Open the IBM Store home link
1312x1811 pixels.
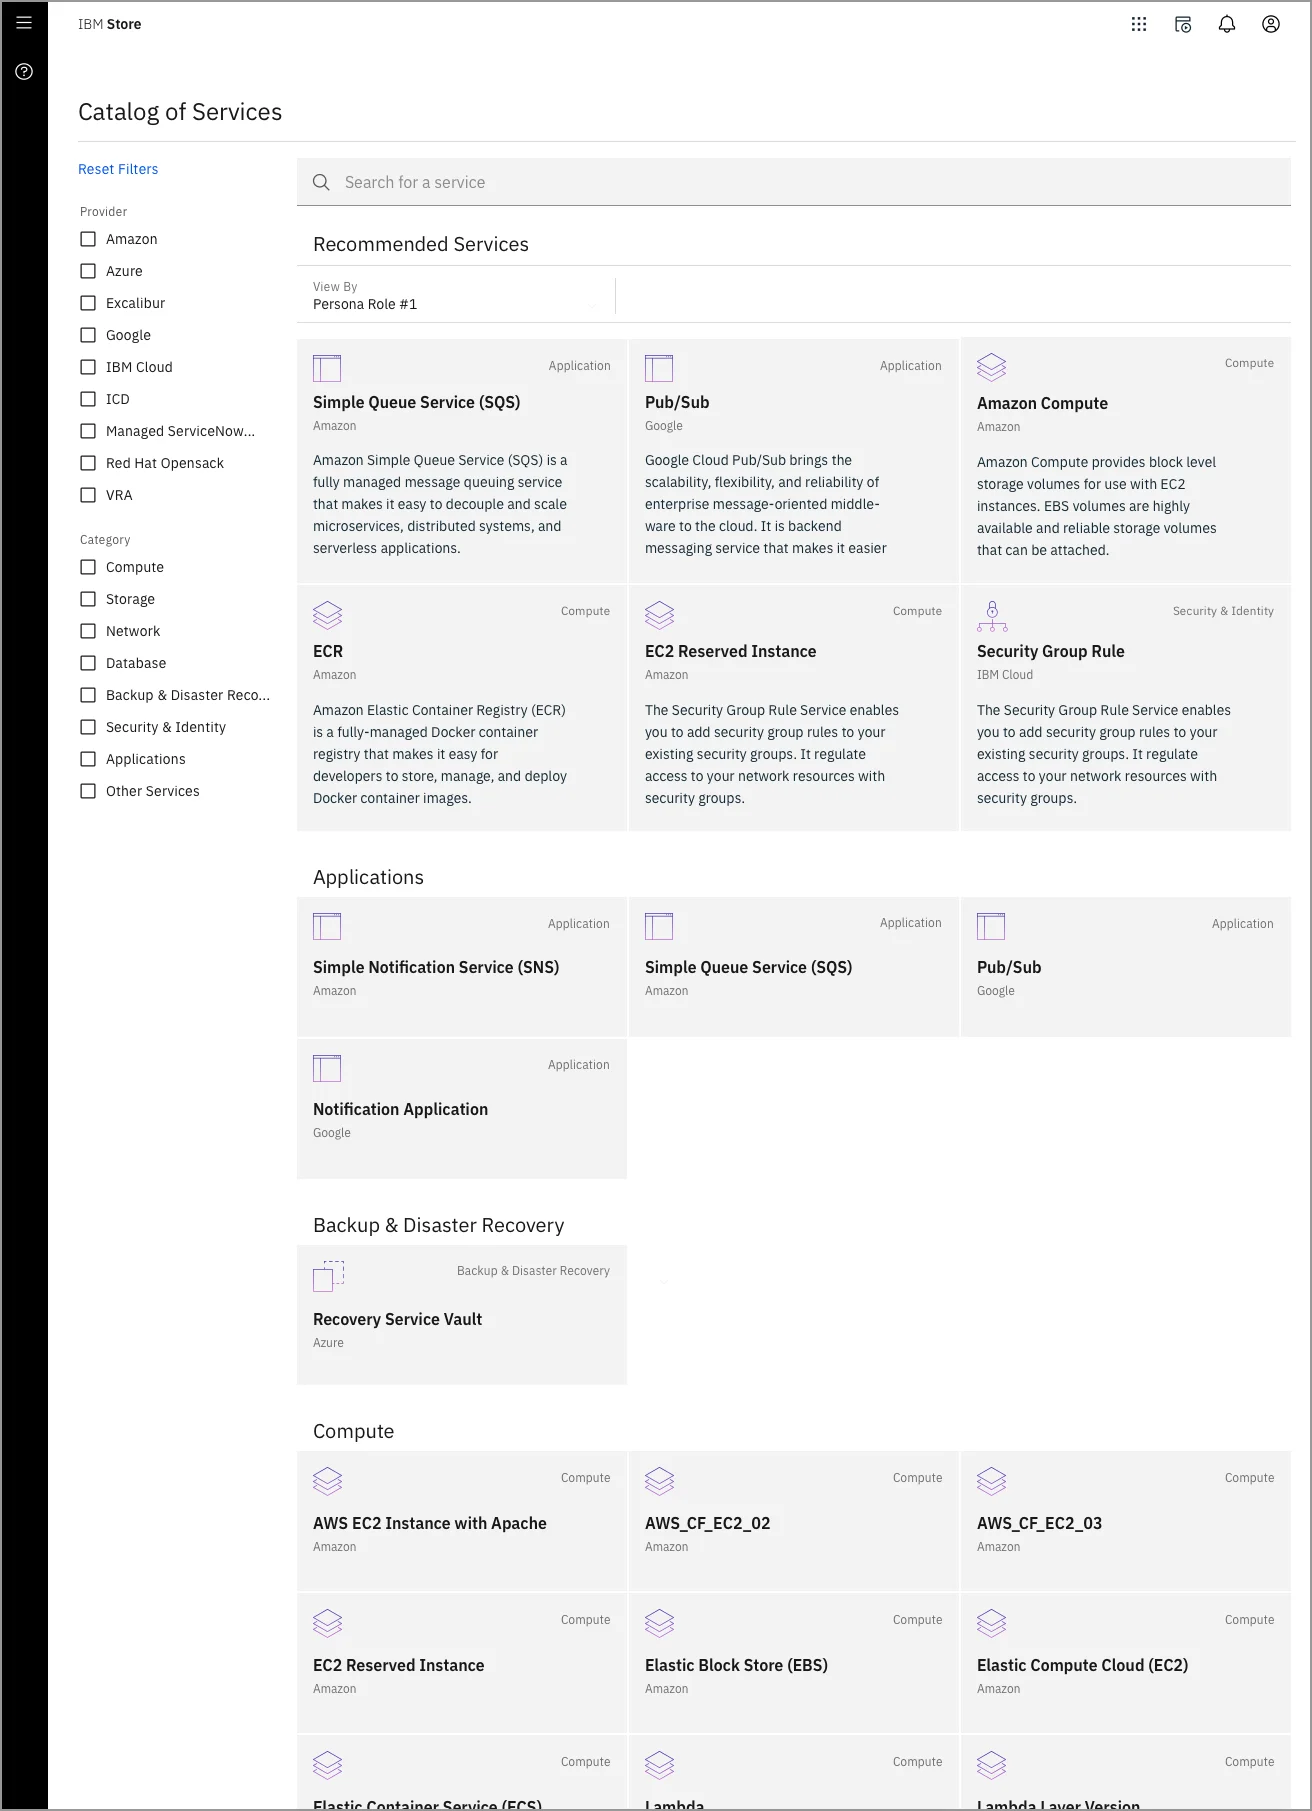pos(110,24)
